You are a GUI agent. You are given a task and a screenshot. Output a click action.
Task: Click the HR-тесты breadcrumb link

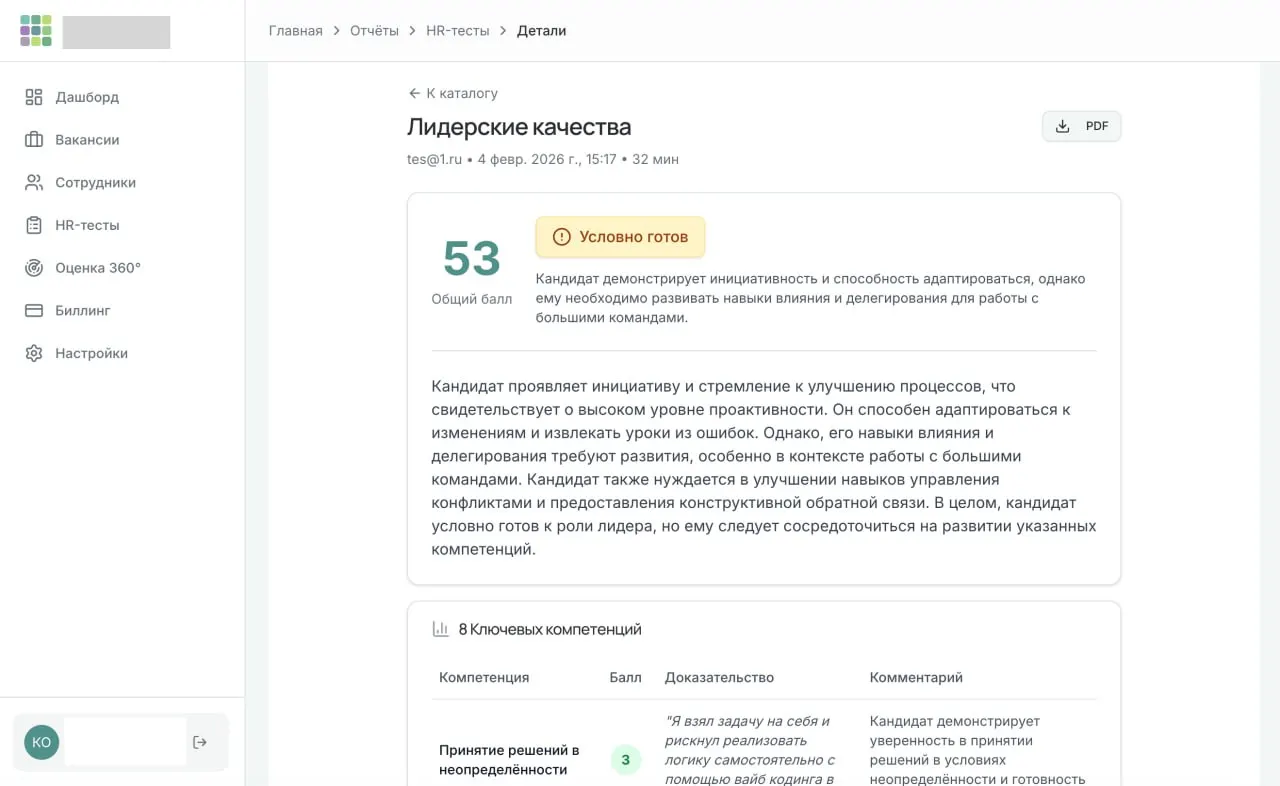(458, 31)
